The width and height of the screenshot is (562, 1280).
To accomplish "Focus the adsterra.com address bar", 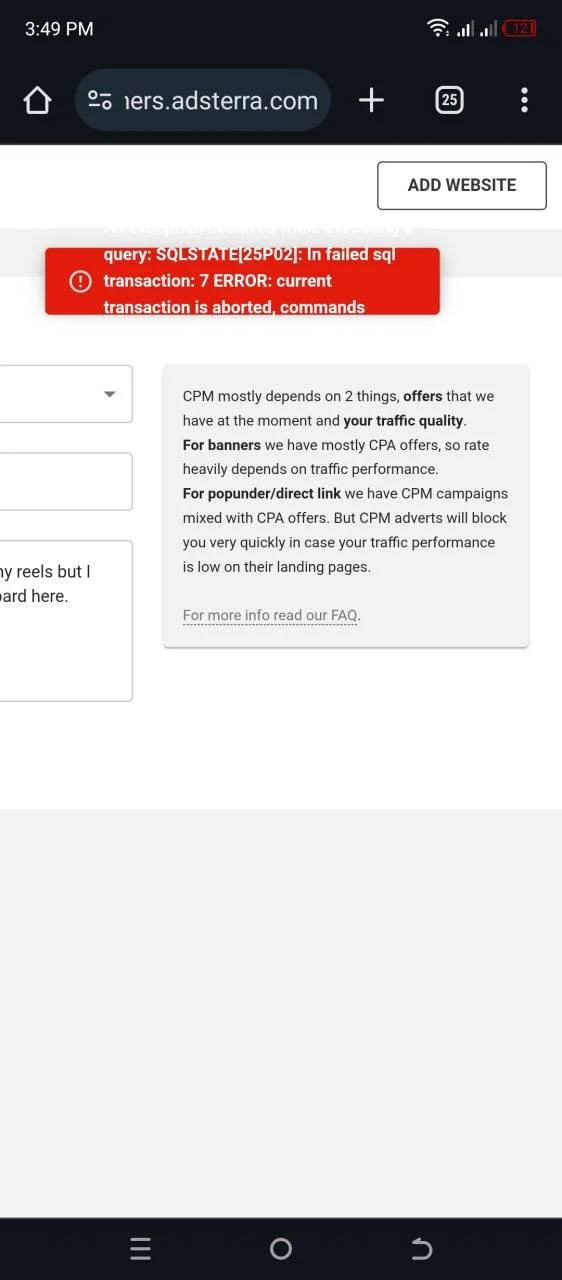I will [x=203, y=100].
